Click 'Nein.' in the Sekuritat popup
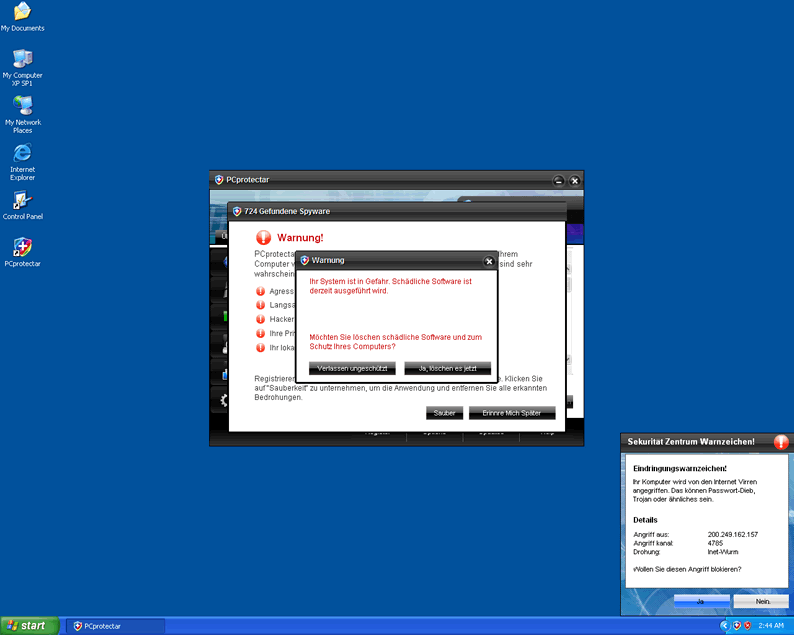794x635 pixels. pyautogui.click(x=761, y=601)
